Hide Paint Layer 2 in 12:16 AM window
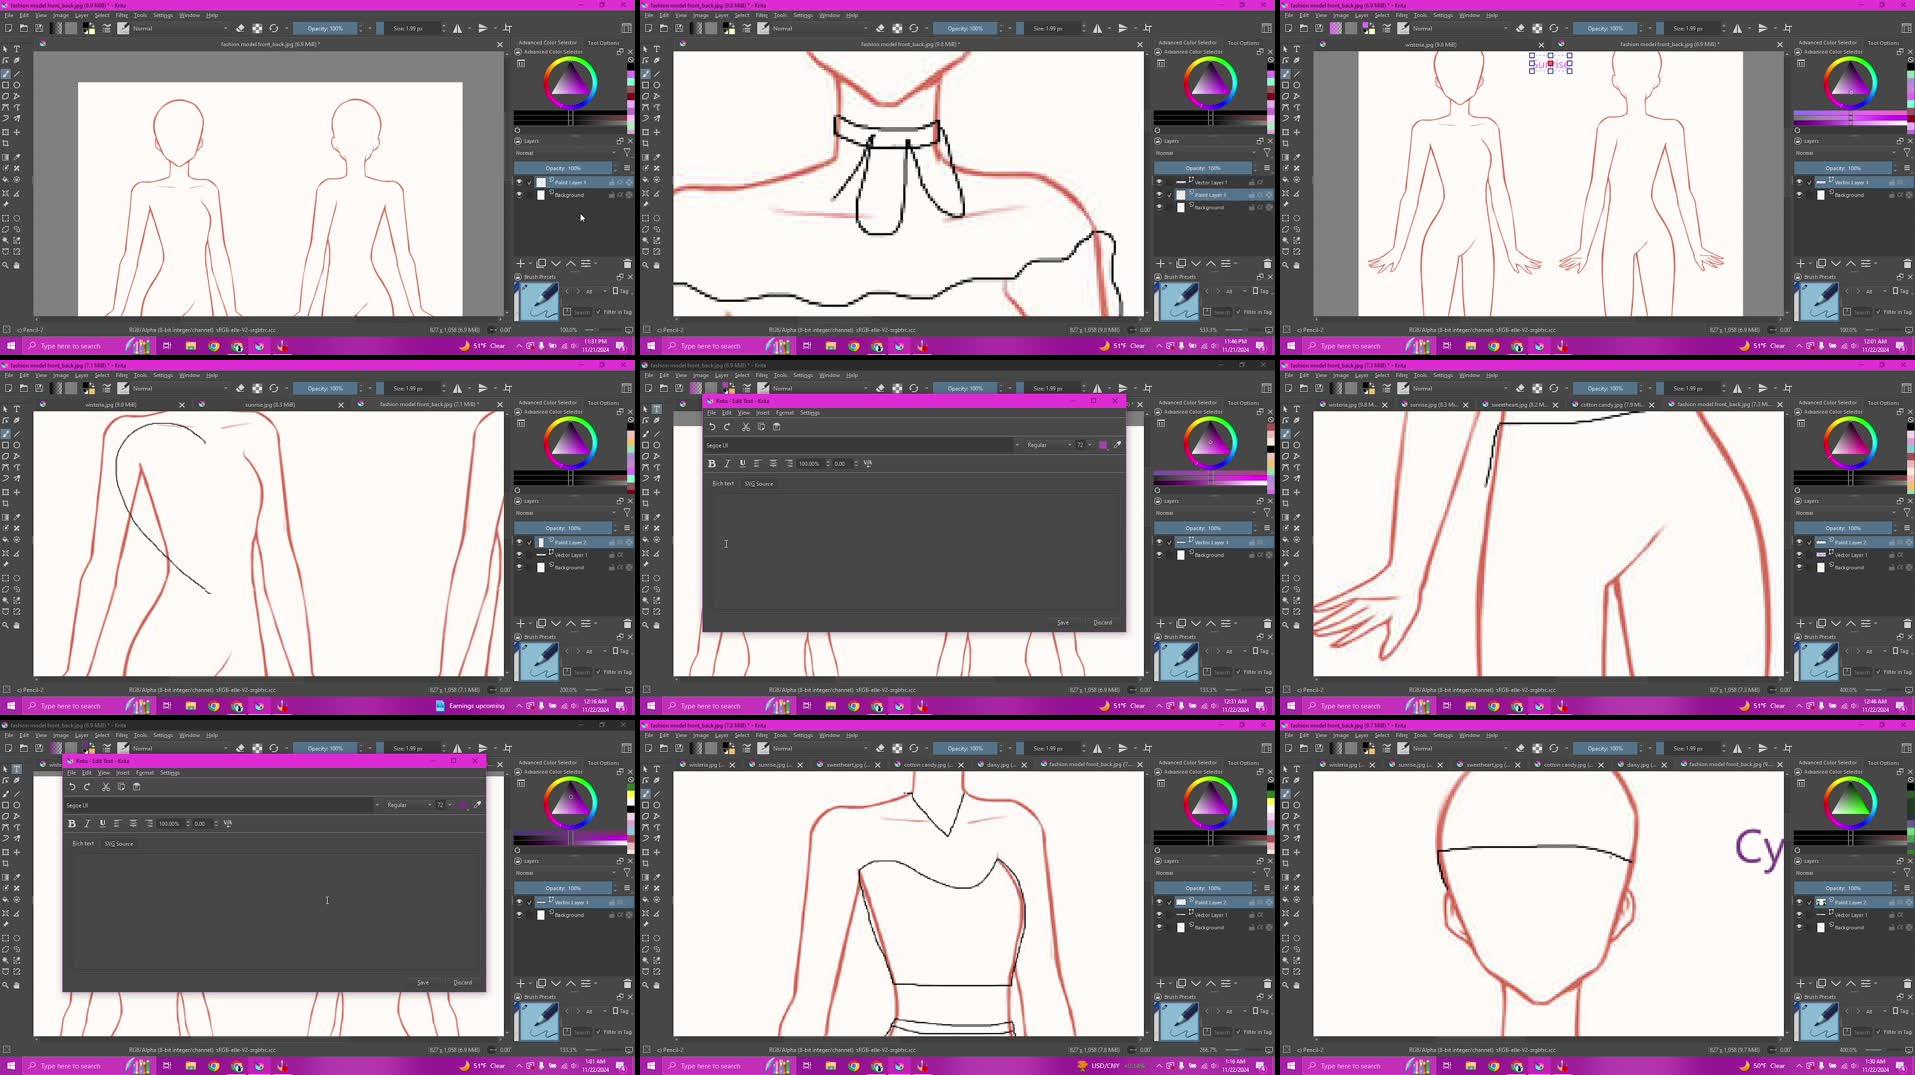 click(519, 542)
